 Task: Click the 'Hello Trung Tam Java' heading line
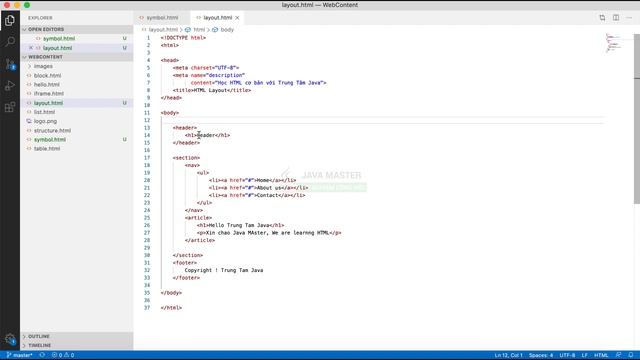240,225
